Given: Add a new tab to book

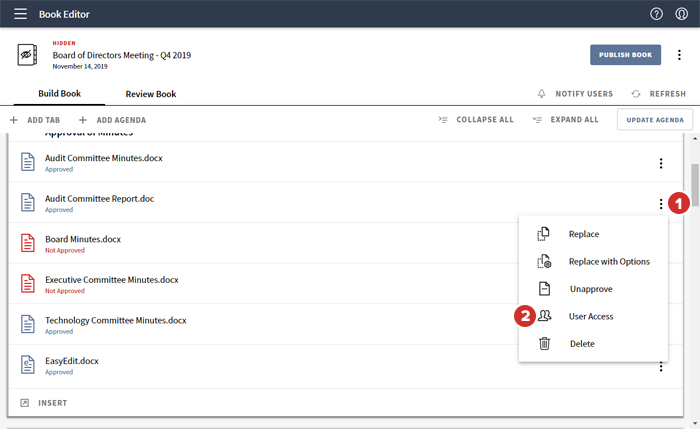Looking at the screenshot, I should 35,120.
